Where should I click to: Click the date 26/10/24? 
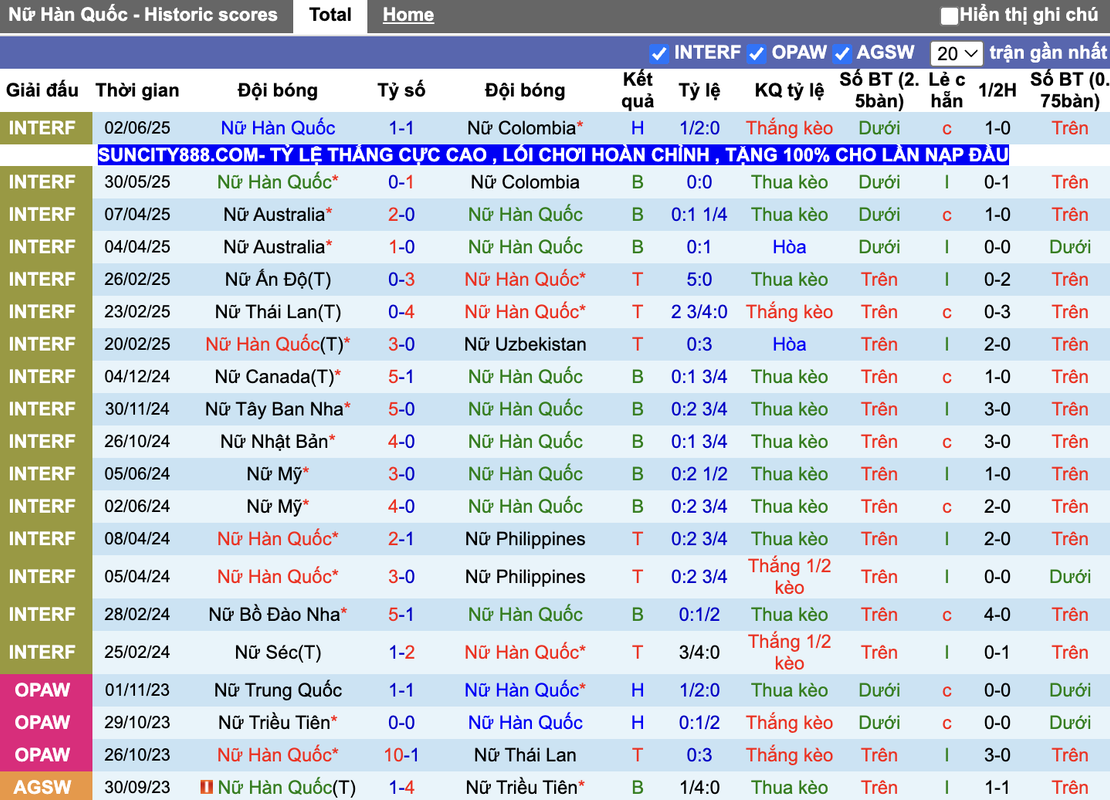tap(137, 442)
